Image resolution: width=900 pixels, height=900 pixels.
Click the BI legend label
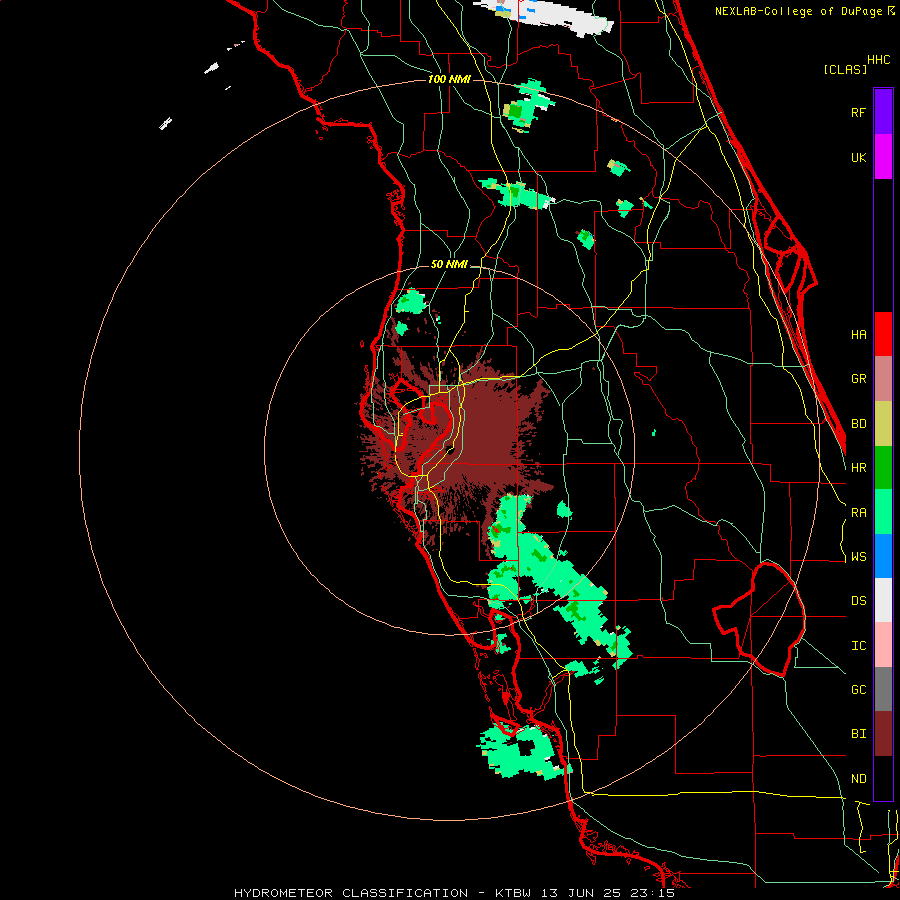(x=858, y=734)
